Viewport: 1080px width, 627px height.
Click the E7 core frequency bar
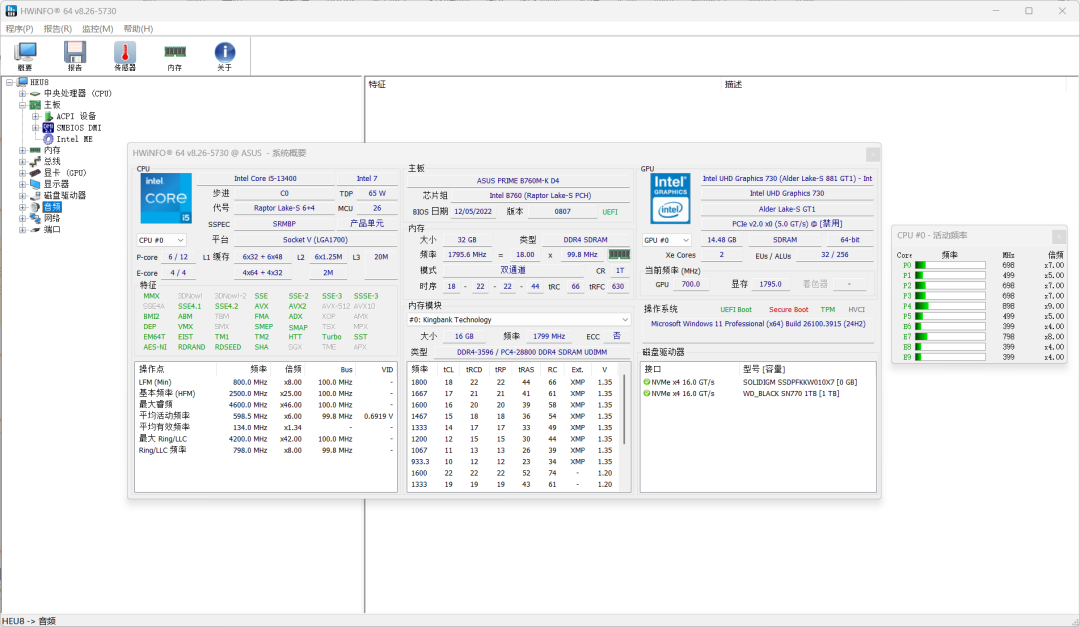950,337
